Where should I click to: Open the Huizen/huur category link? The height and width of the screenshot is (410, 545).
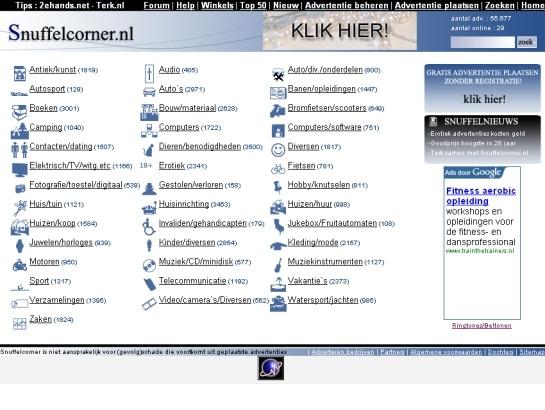pyautogui.click(x=310, y=204)
